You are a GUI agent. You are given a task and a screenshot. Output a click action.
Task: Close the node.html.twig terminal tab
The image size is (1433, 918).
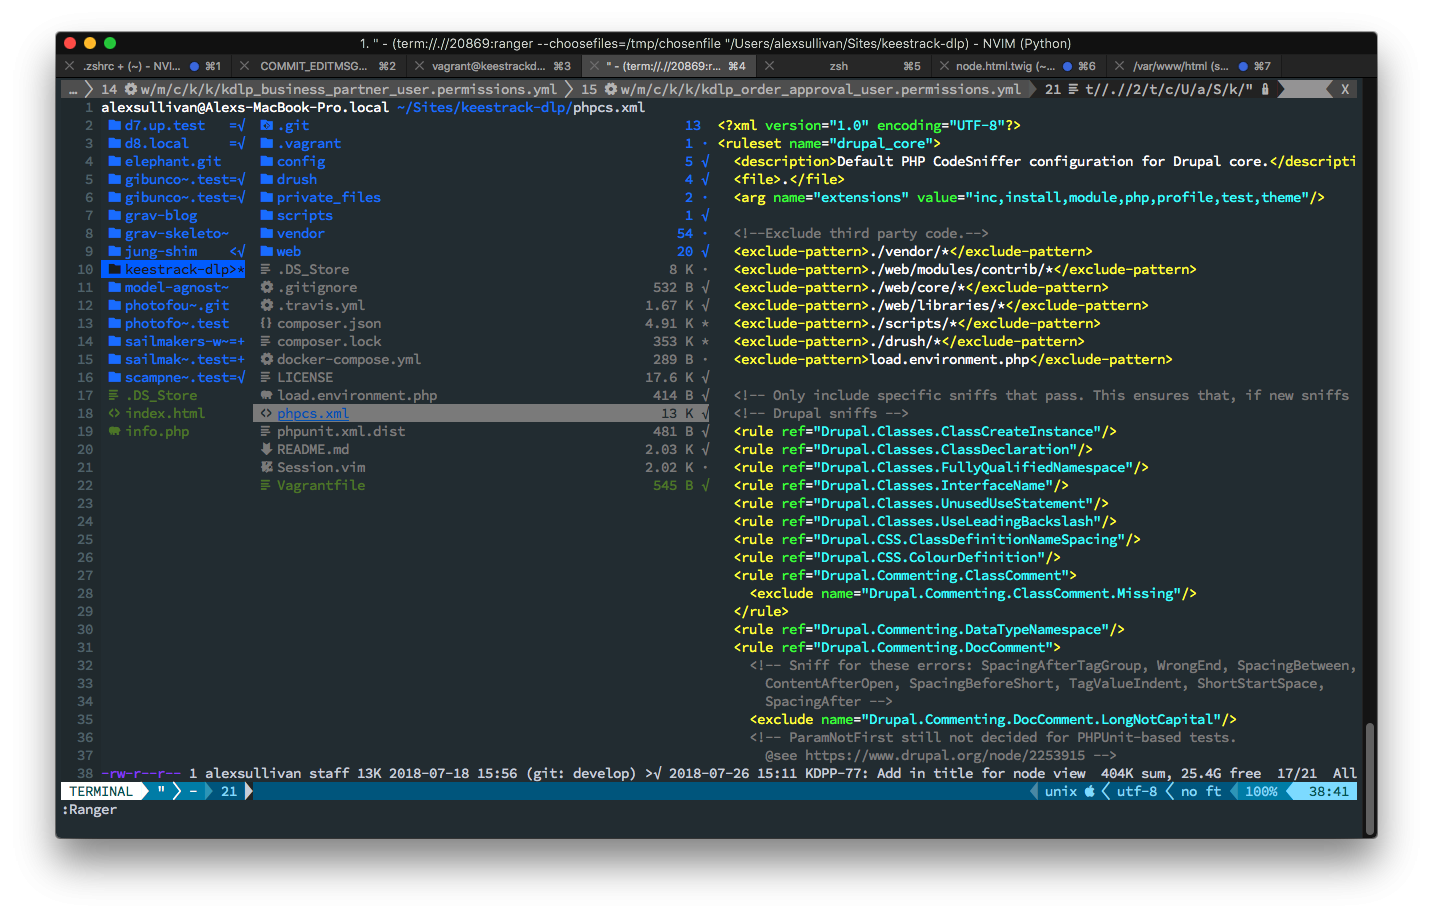point(944,66)
